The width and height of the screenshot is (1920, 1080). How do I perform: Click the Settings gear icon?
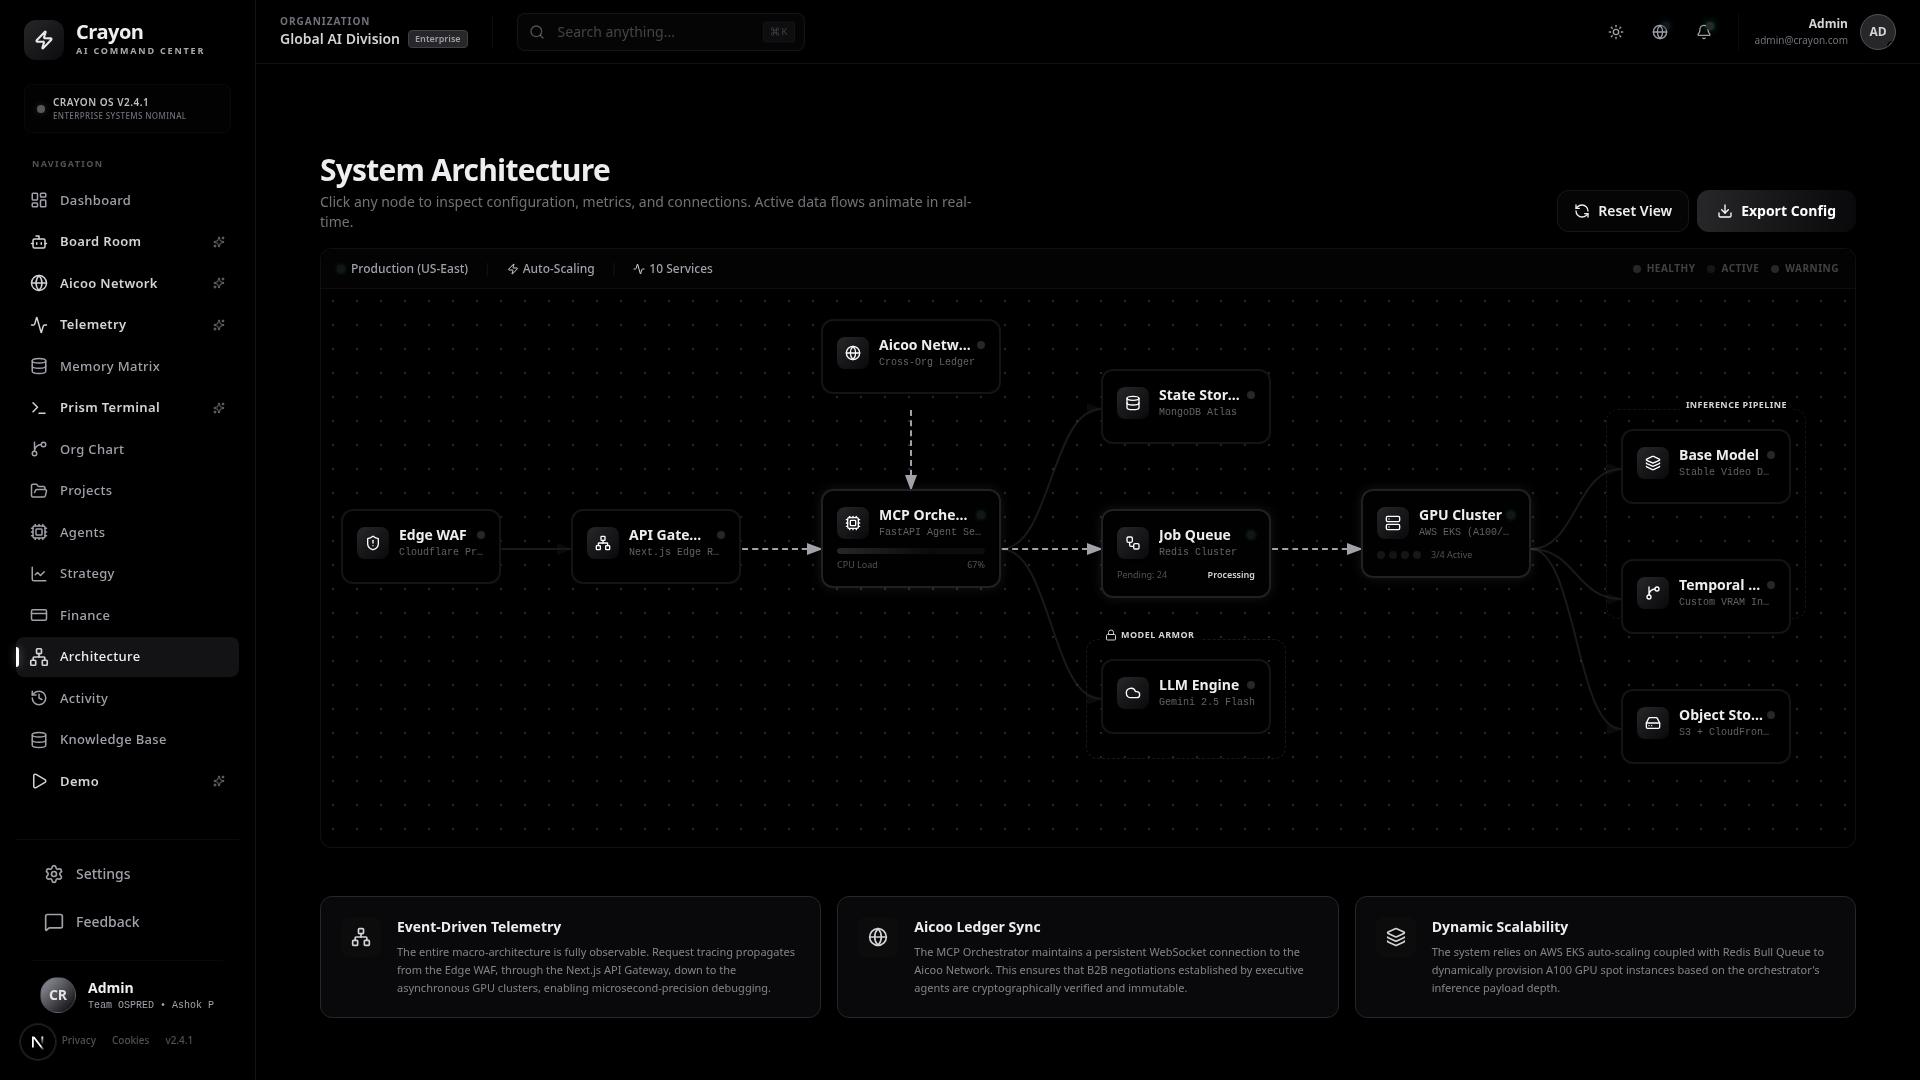54,875
